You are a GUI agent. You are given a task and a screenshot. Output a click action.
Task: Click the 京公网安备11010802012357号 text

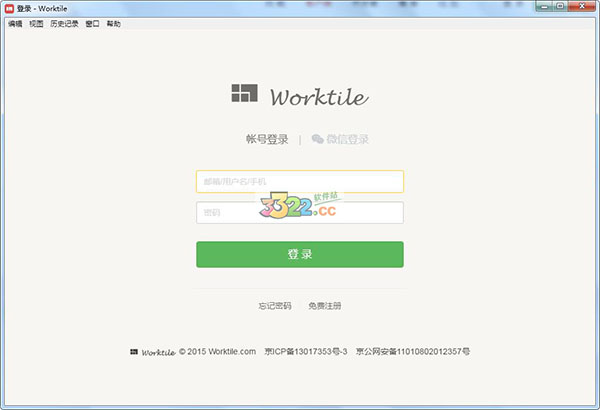coord(413,351)
